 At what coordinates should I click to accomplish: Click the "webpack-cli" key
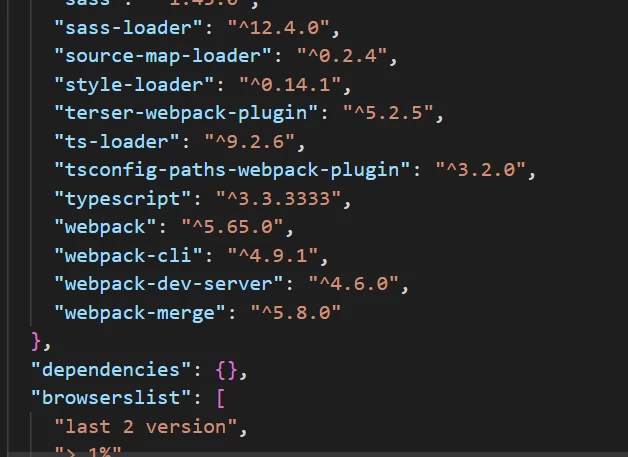128,256
